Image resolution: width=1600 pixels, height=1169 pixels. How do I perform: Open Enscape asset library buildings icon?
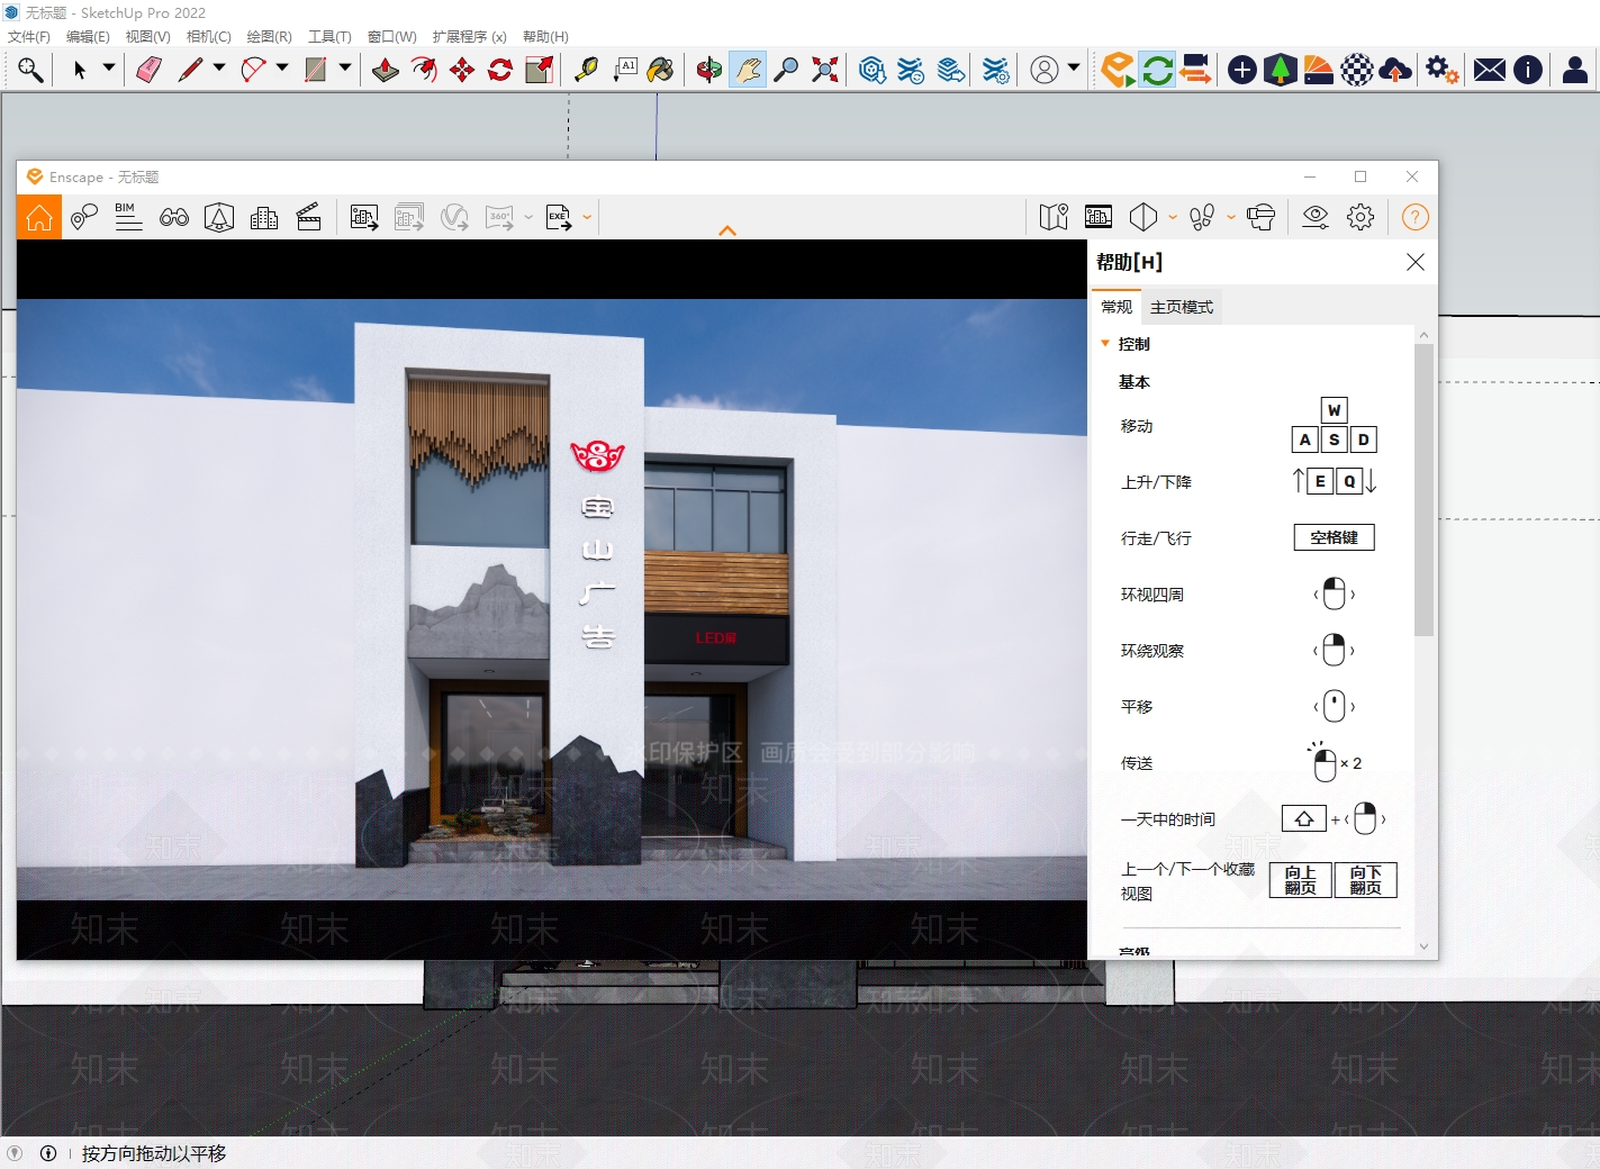point(264,217)
